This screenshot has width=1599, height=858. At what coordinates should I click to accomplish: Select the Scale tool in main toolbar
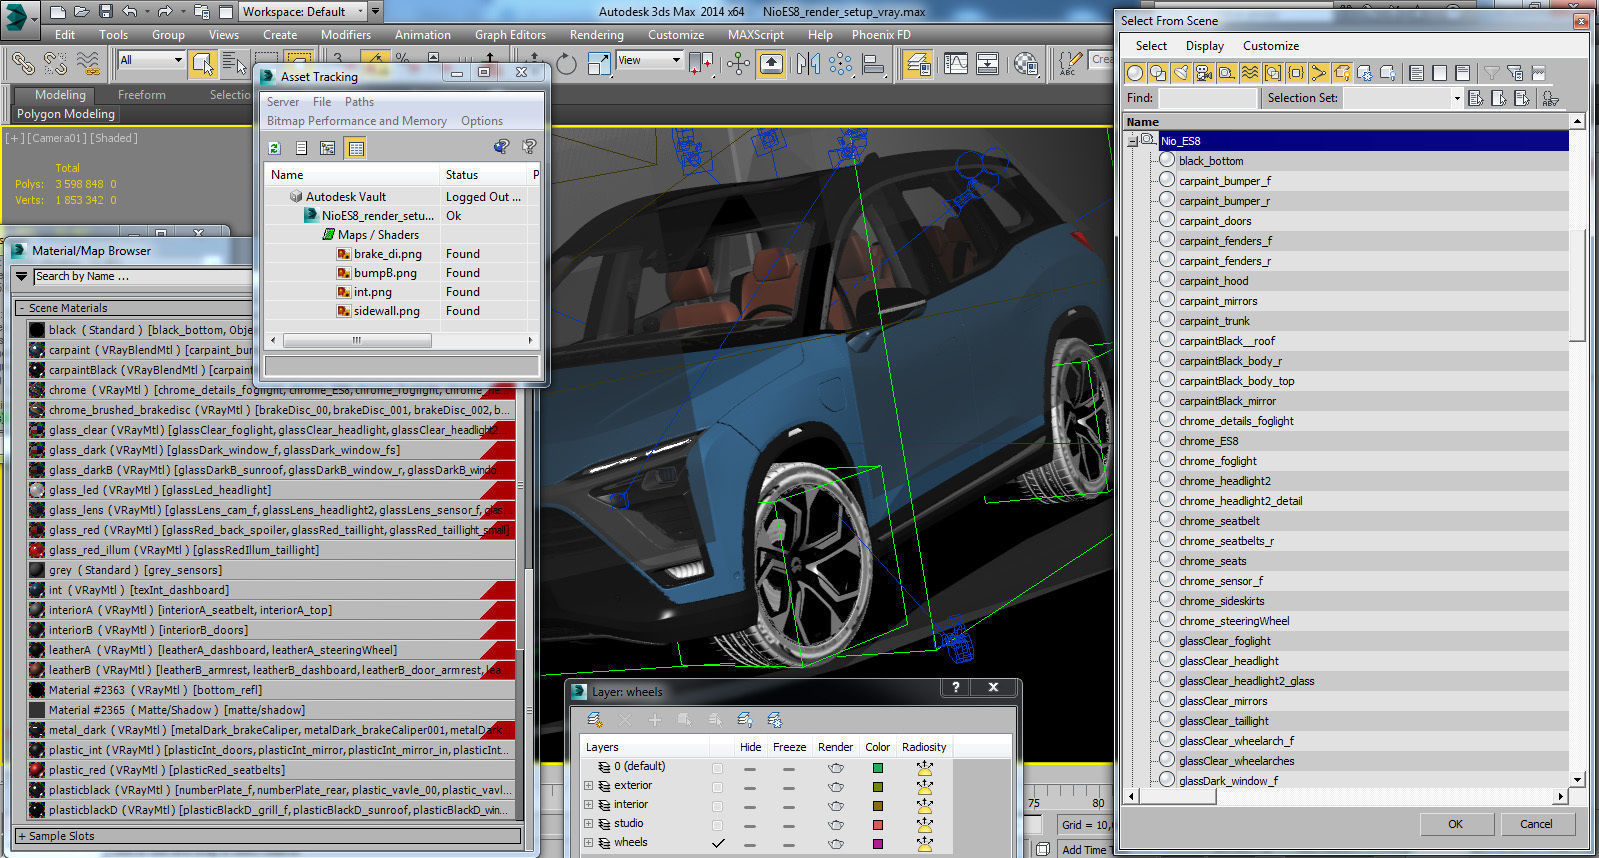coord(598,64)
